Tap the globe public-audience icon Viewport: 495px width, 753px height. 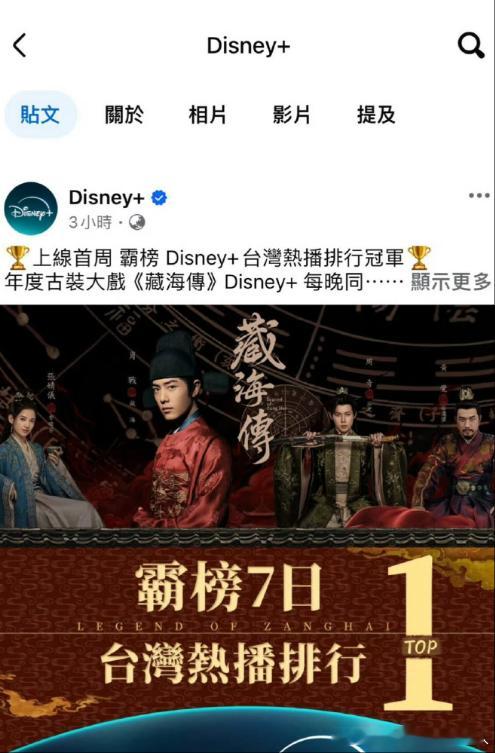pyautogui.click(x=137, y=222)
